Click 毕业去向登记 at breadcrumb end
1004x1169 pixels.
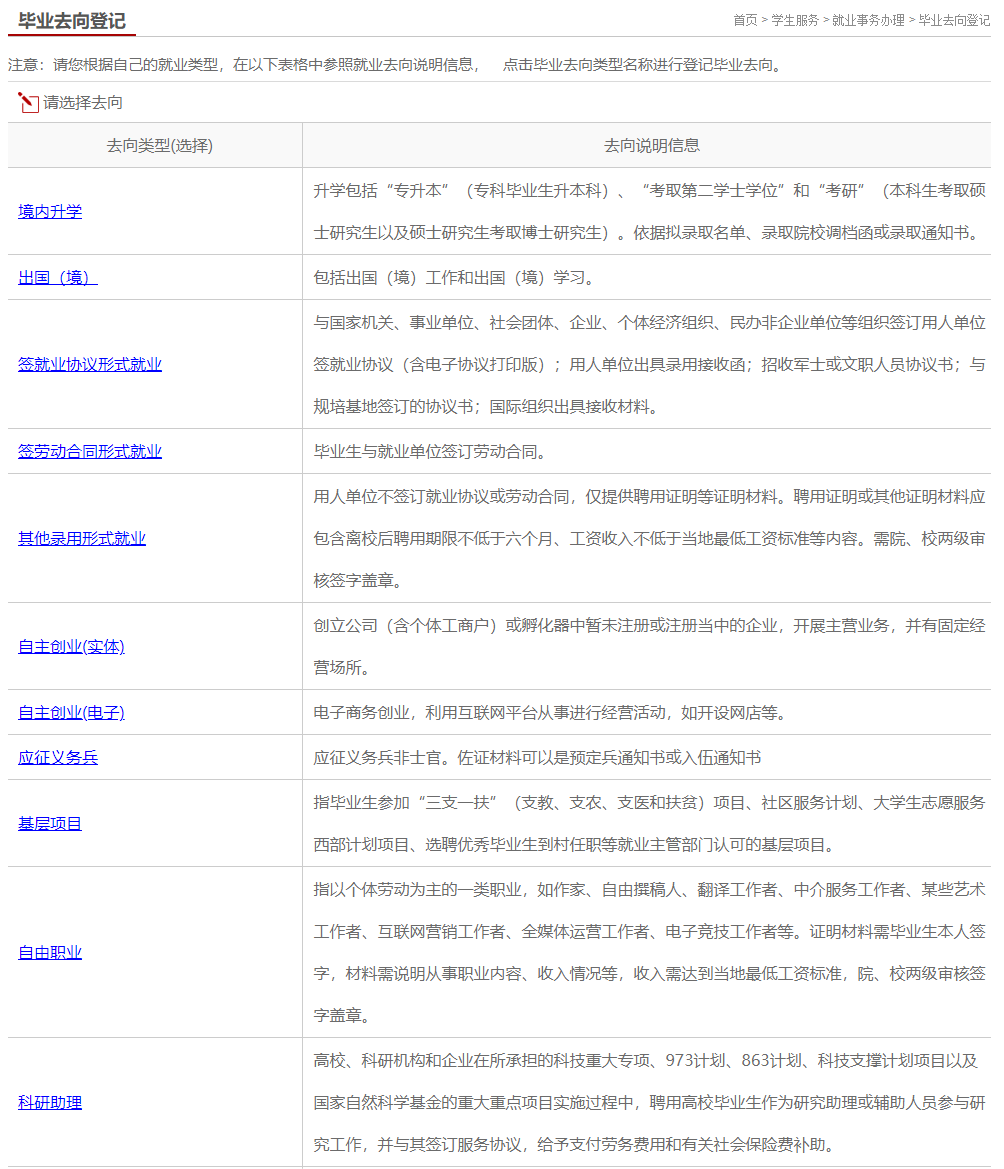click(954, 20)
